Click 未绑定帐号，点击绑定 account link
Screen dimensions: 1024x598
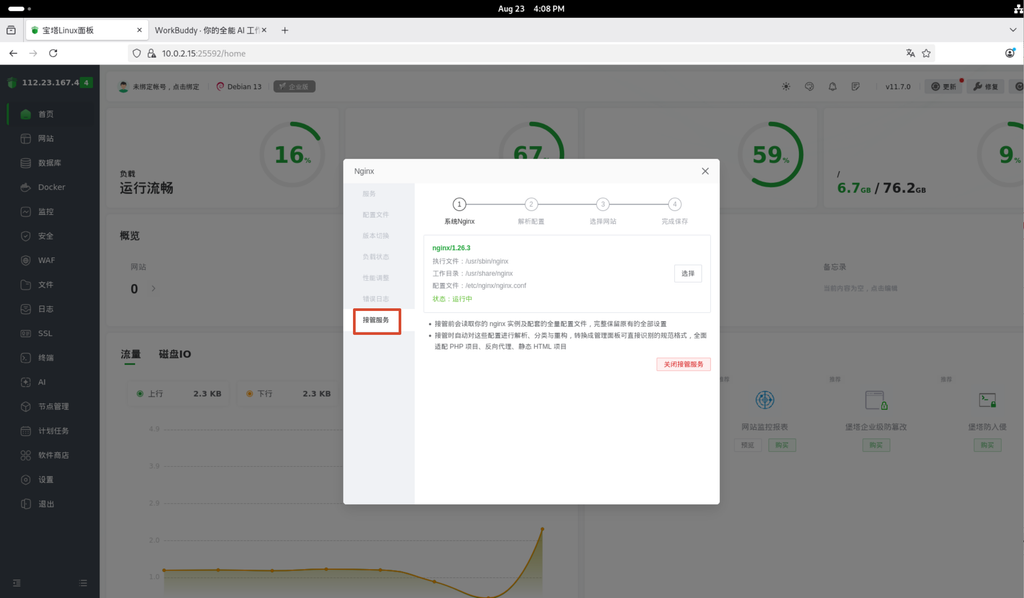(x=166, y=87)
